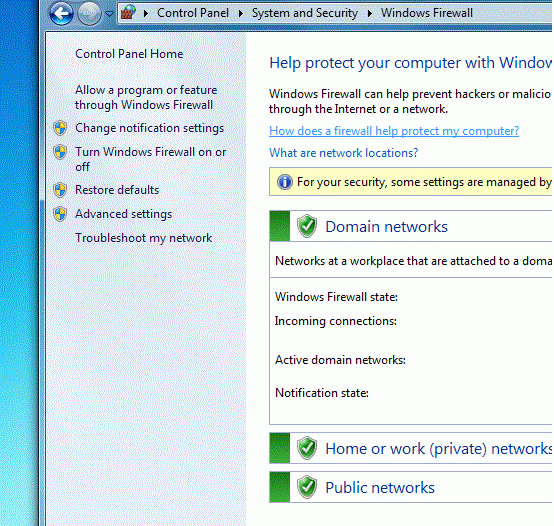Open What are network locations link
This screenshot has height=526, width=554.
tap(343, 153)
